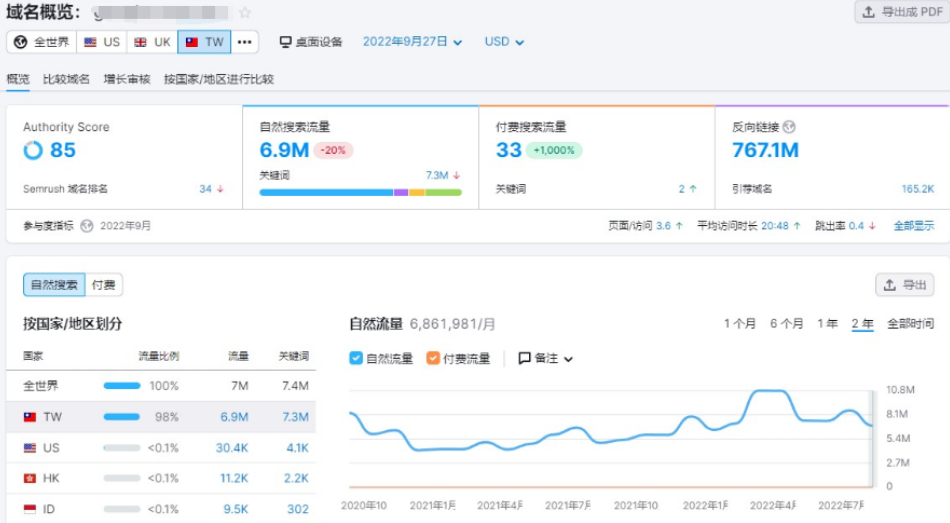Switch to the 增长审核 tab
Image resolution: width=950 pixels, height=523 pixels.
(127, 79)
